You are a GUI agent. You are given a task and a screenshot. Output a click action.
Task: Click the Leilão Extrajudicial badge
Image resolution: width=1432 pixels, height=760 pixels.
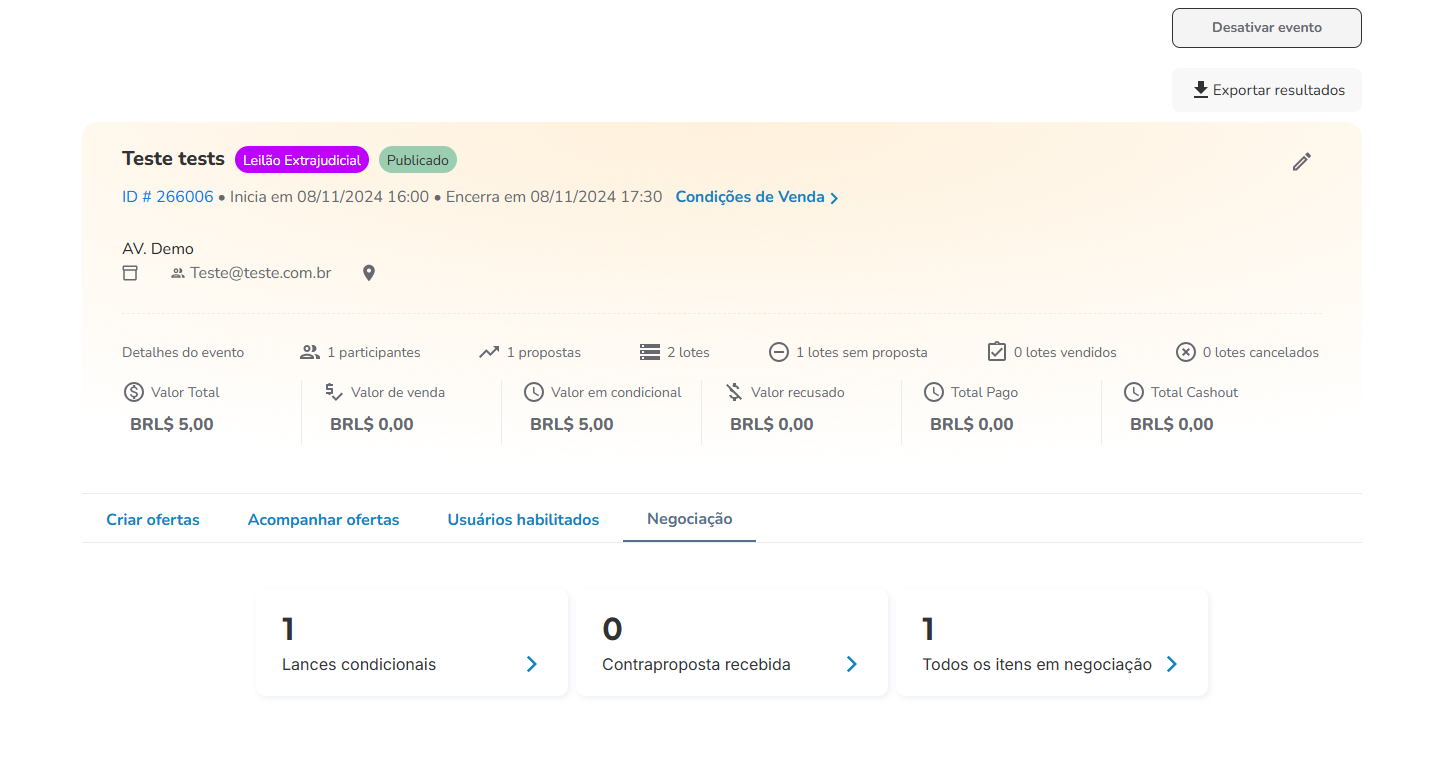pyautogui.click(x=302, y=160)
